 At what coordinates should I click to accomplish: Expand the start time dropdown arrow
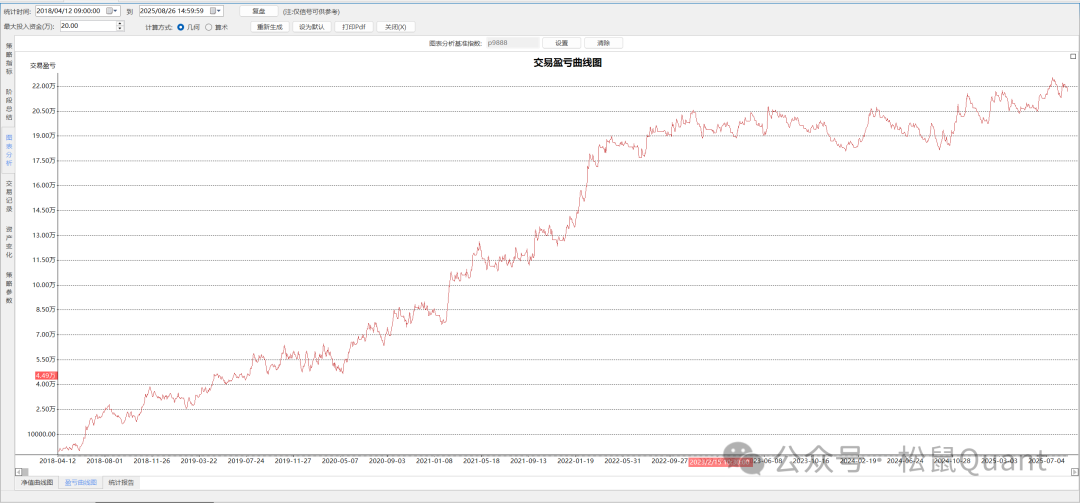tap(118, 11)
